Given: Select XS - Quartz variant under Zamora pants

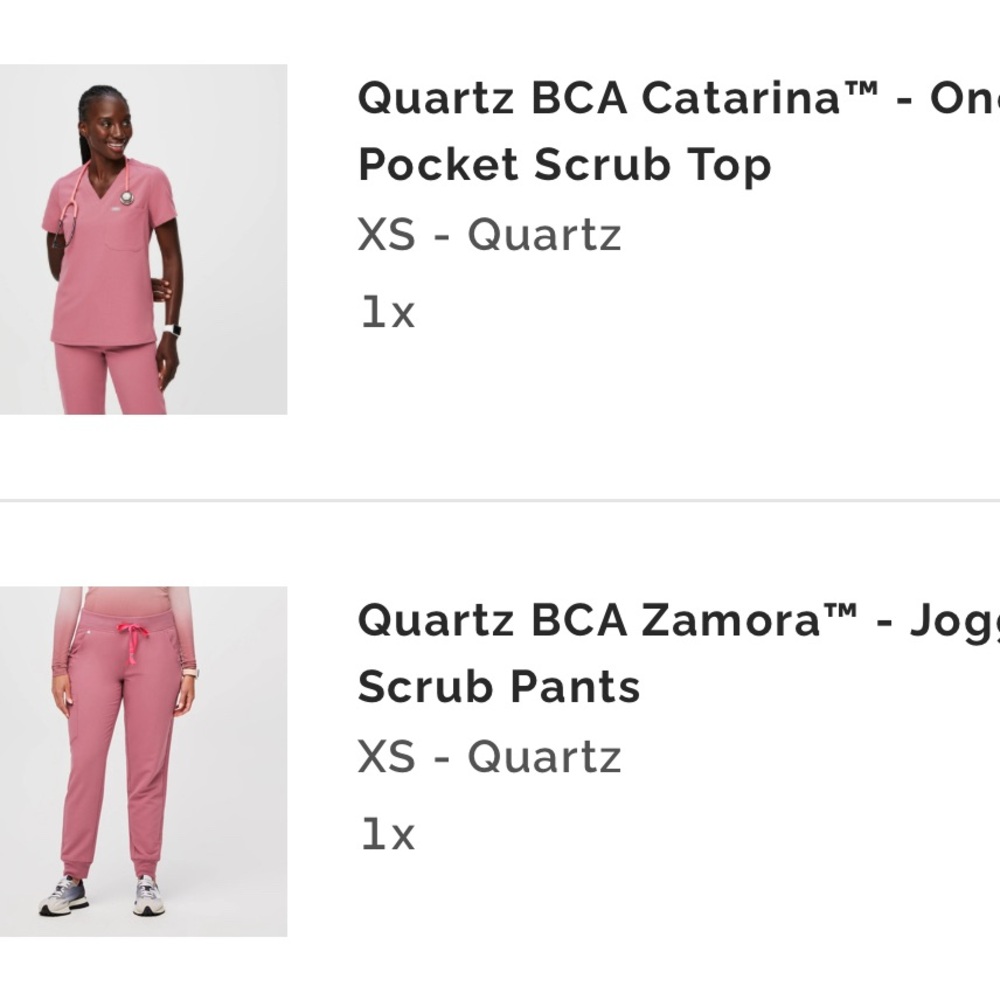Looking at the screenshot, I should 489,757.
